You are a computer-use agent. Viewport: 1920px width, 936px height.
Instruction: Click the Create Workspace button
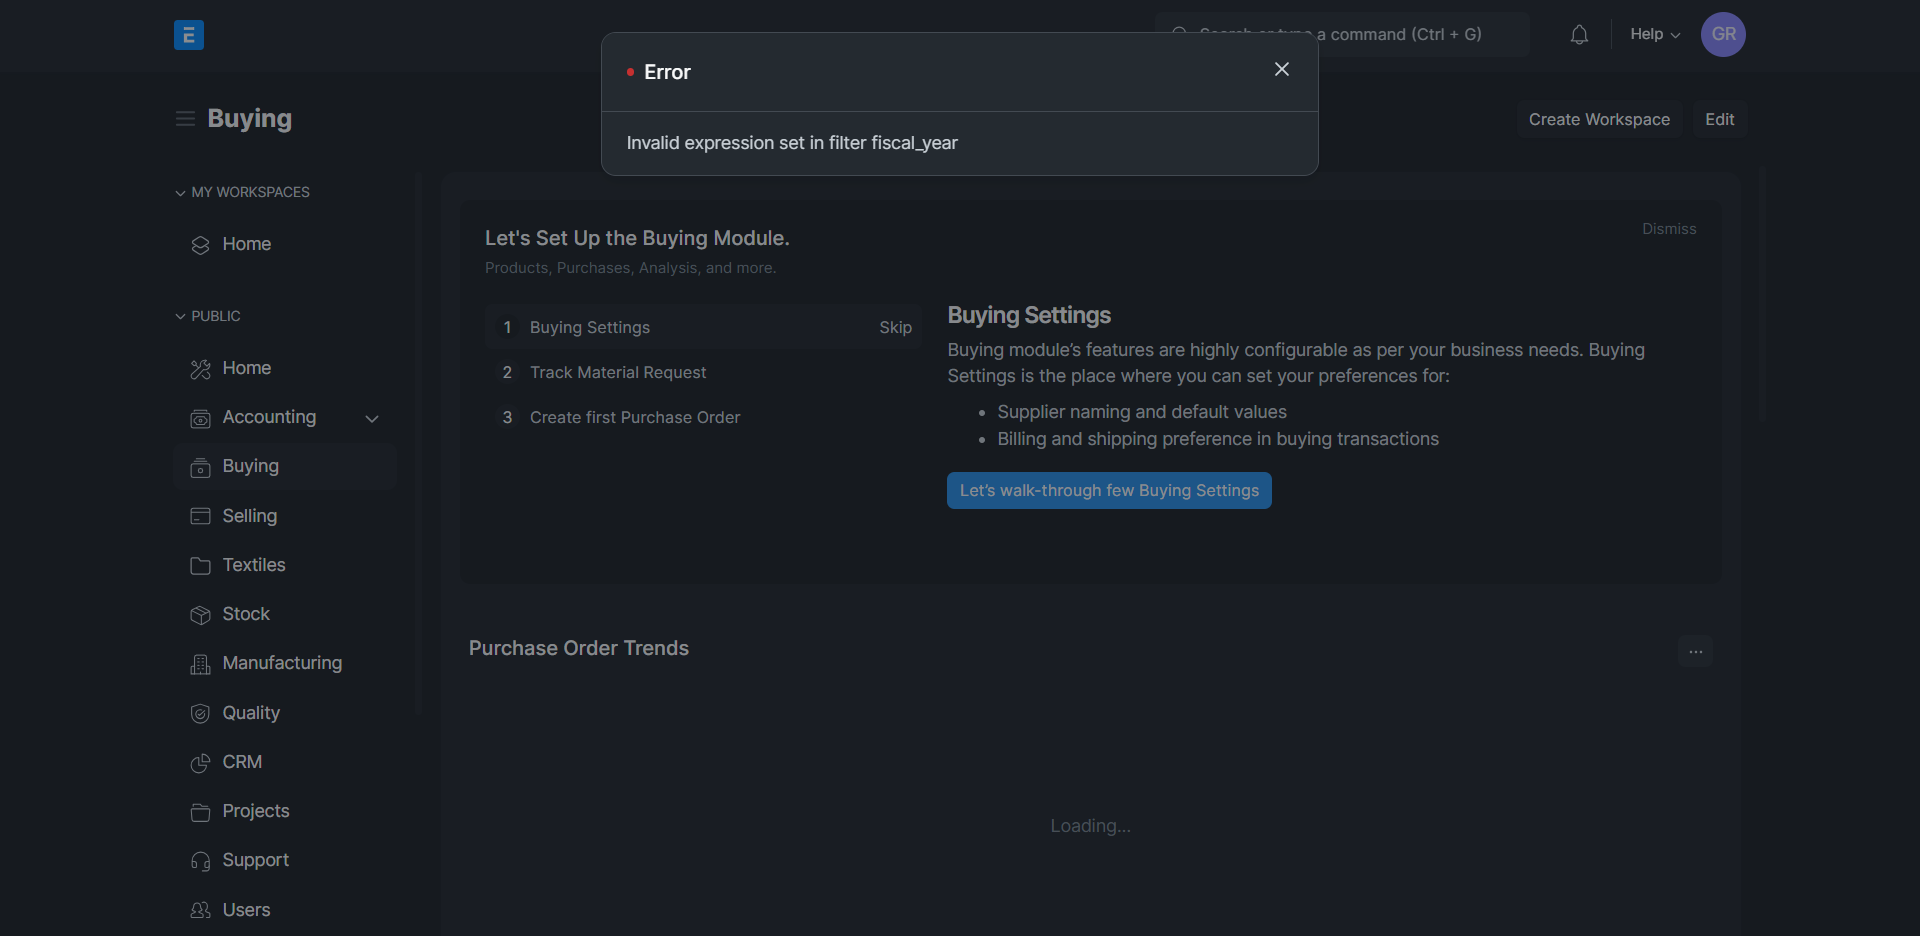tap(1599, 119)
